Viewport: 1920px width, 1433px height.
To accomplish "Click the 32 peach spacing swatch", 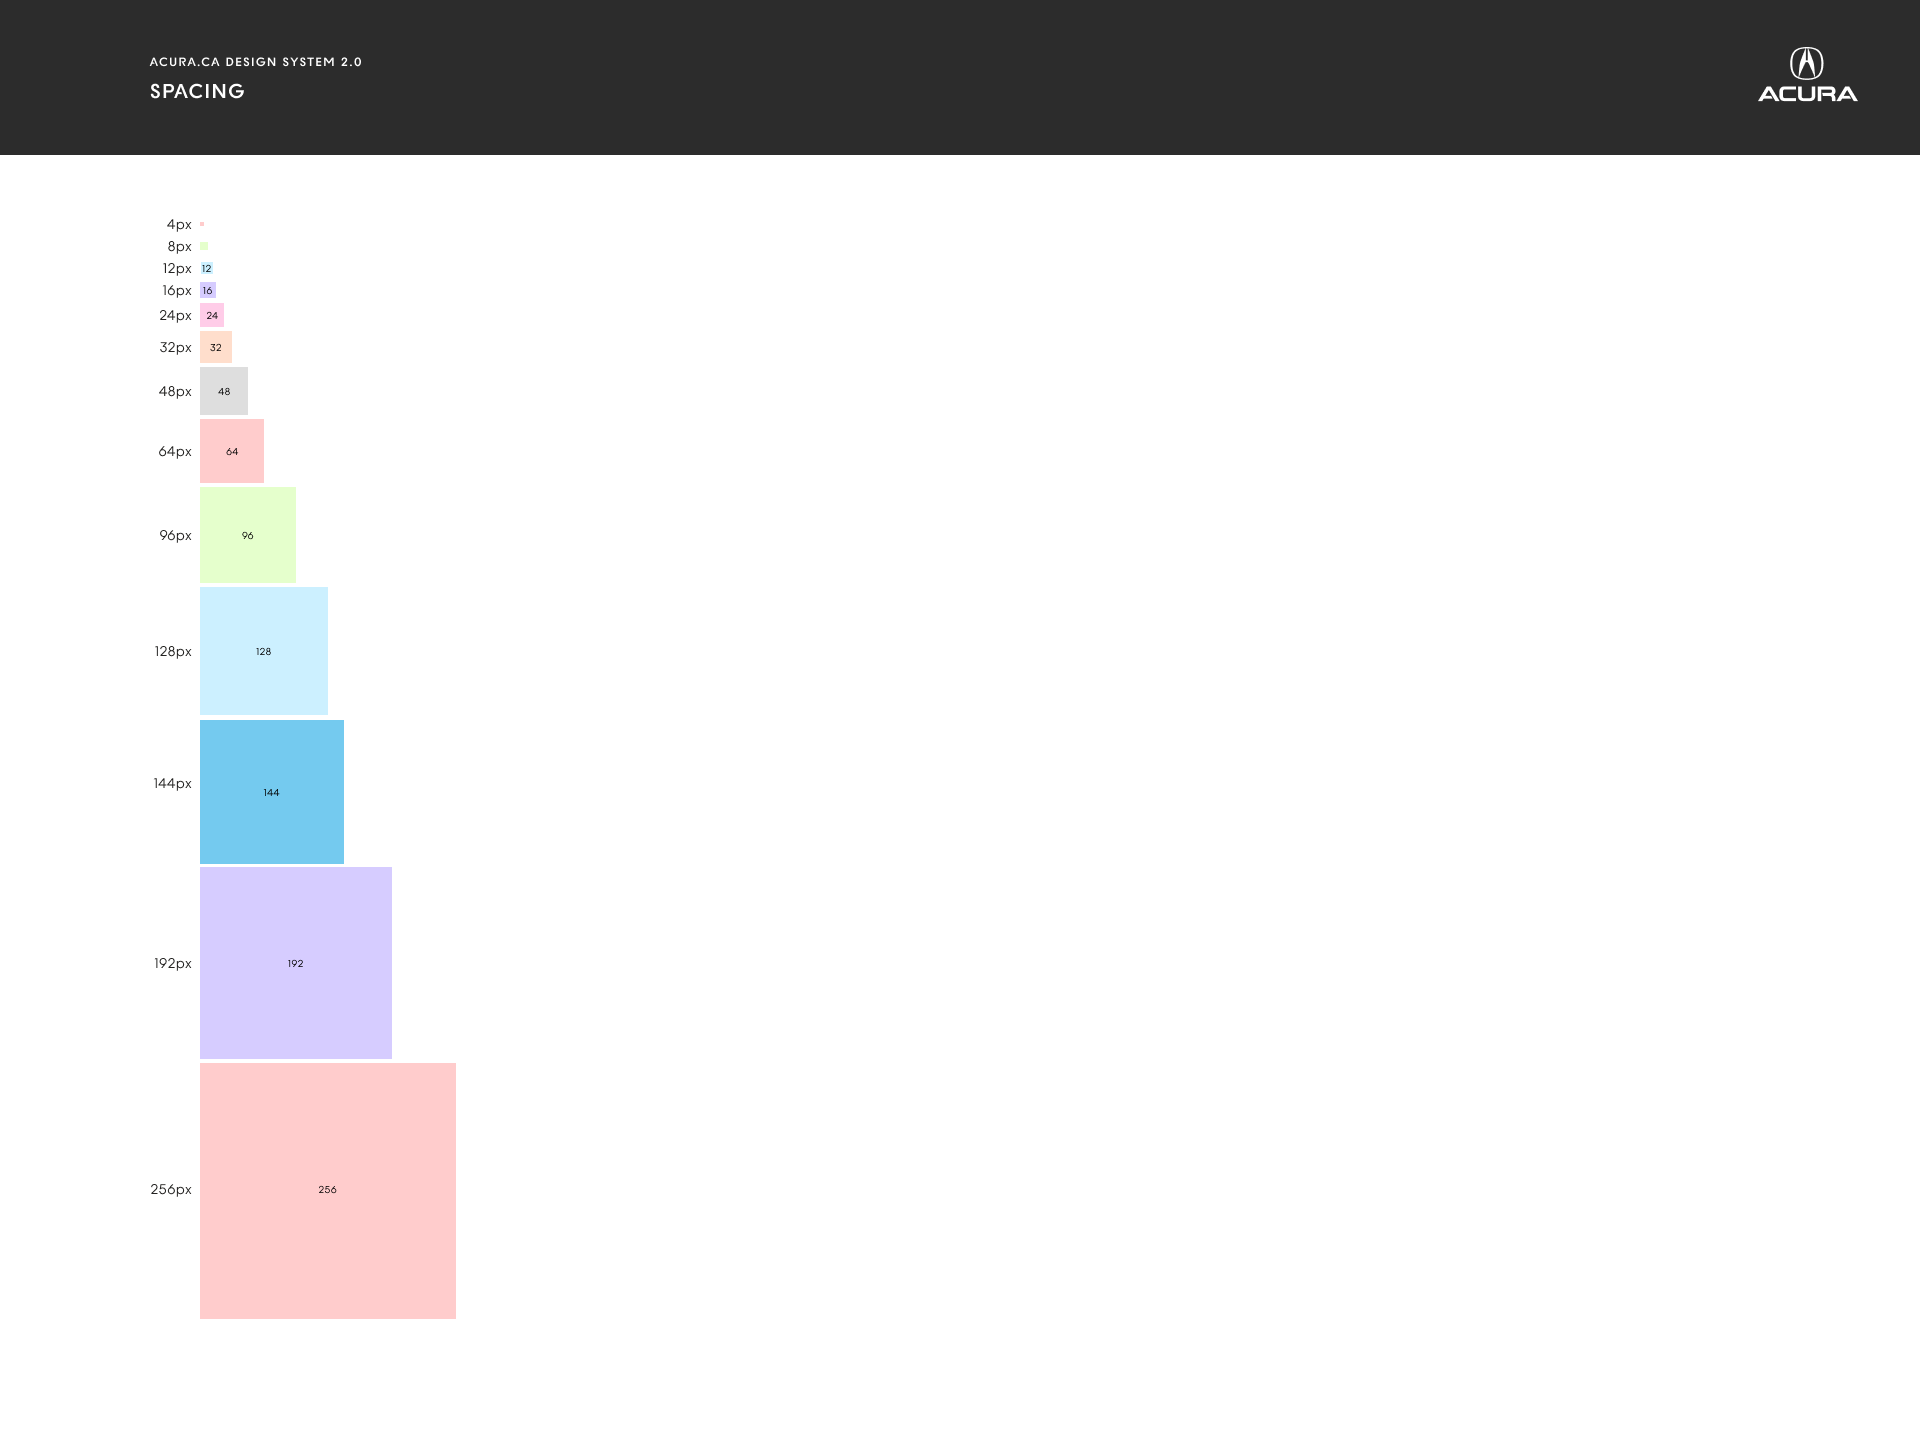I will tap(216, 347).
